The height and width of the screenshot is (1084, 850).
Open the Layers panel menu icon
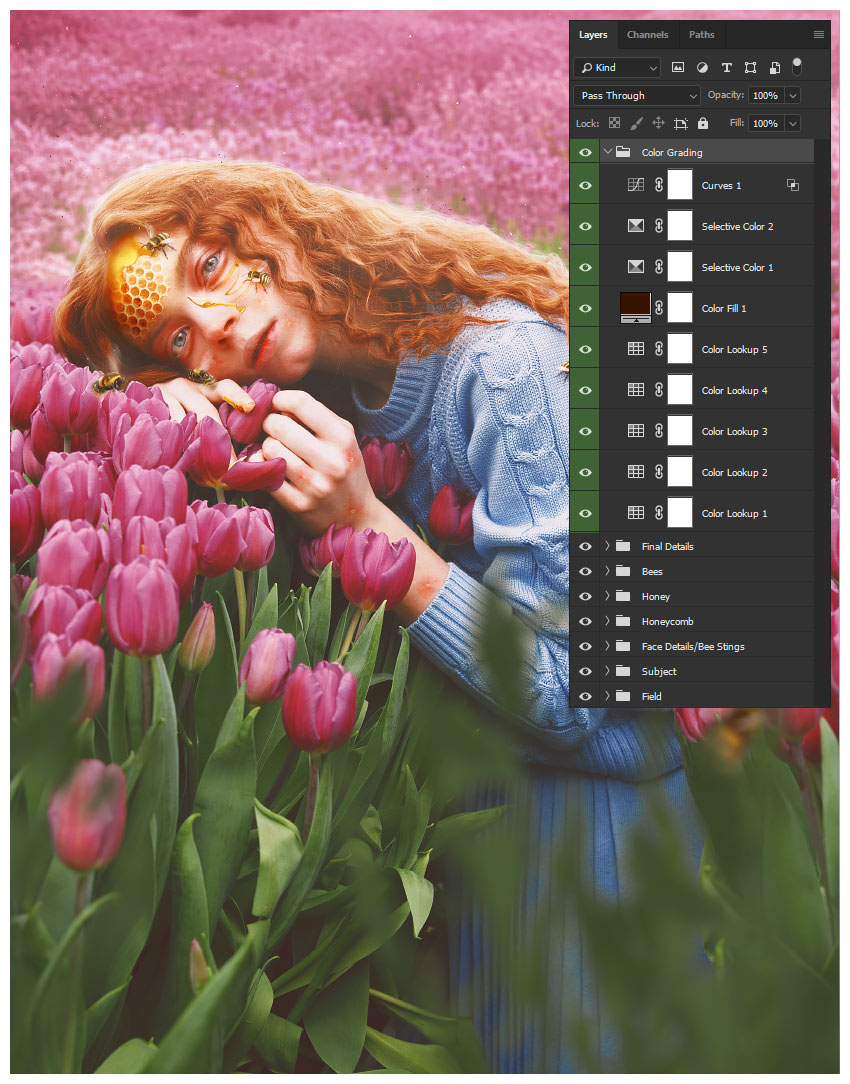click(x=819, y=35)
